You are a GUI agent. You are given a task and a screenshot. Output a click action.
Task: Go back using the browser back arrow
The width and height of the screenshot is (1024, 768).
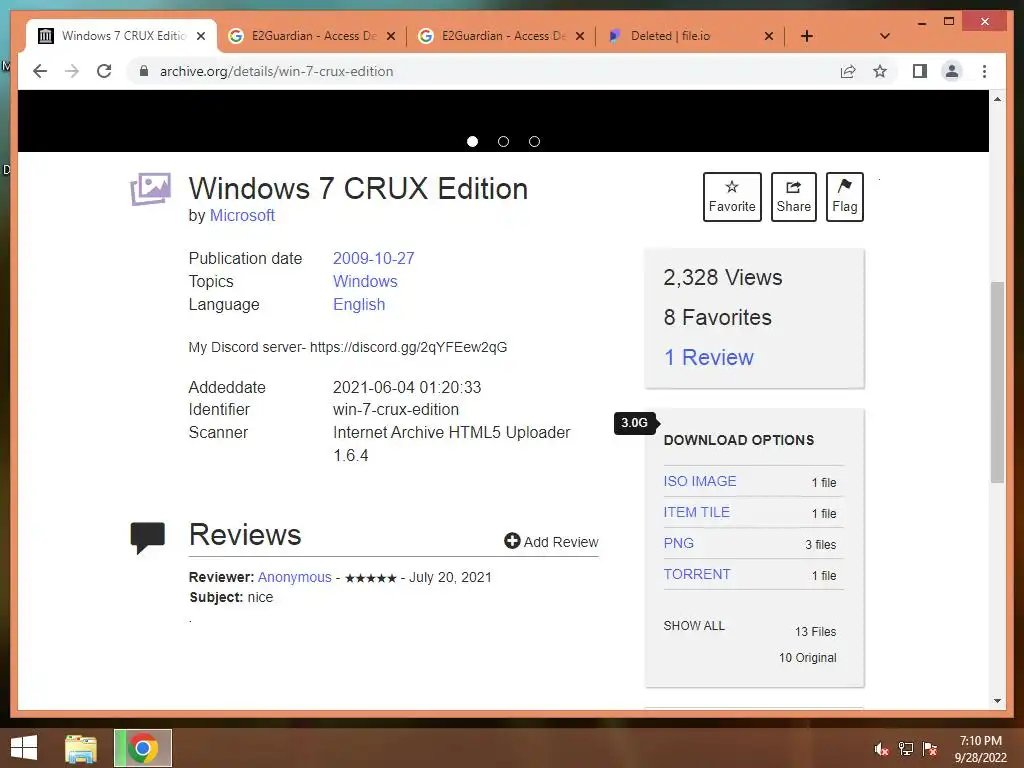40,71
